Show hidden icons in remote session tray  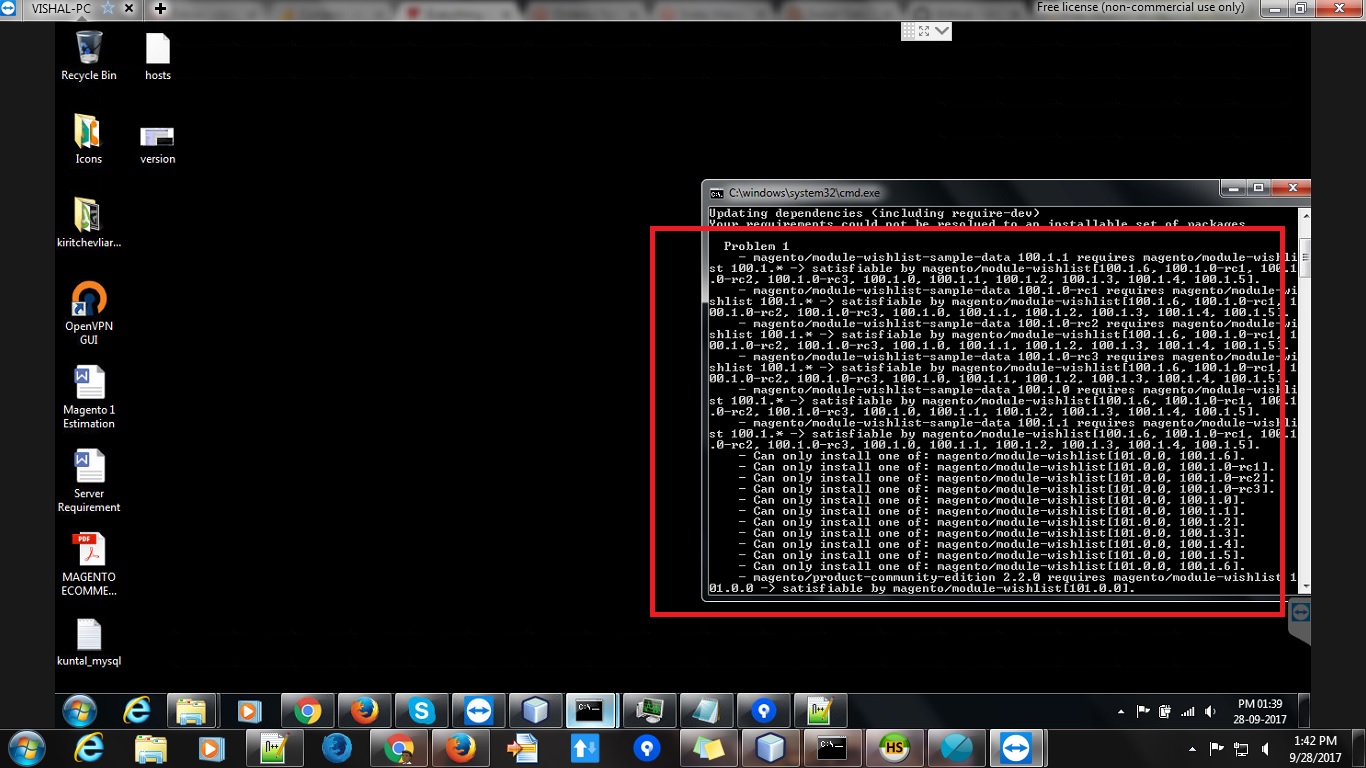click(1120, 711)
